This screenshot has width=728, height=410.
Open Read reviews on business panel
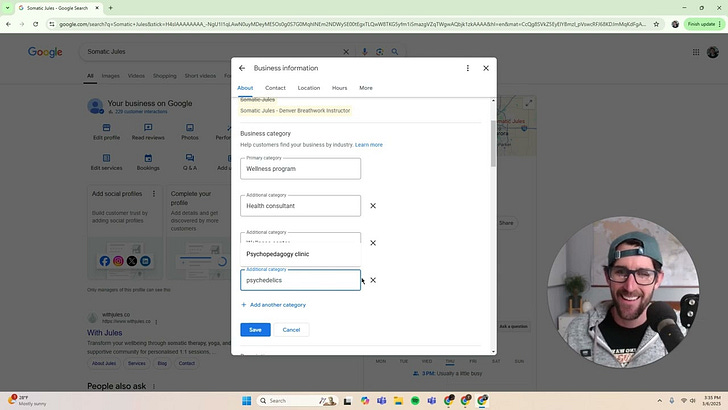click(148, 132)
